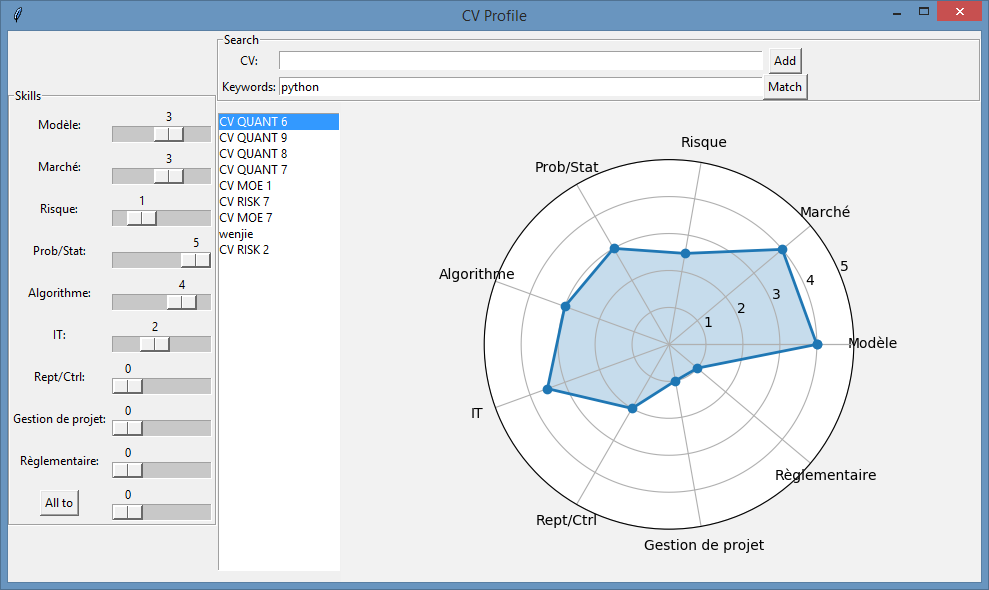Viewport: 989px width, 590px height.
Task: Click the Algorithme slider handle
Action: click(x=182, y=302)
